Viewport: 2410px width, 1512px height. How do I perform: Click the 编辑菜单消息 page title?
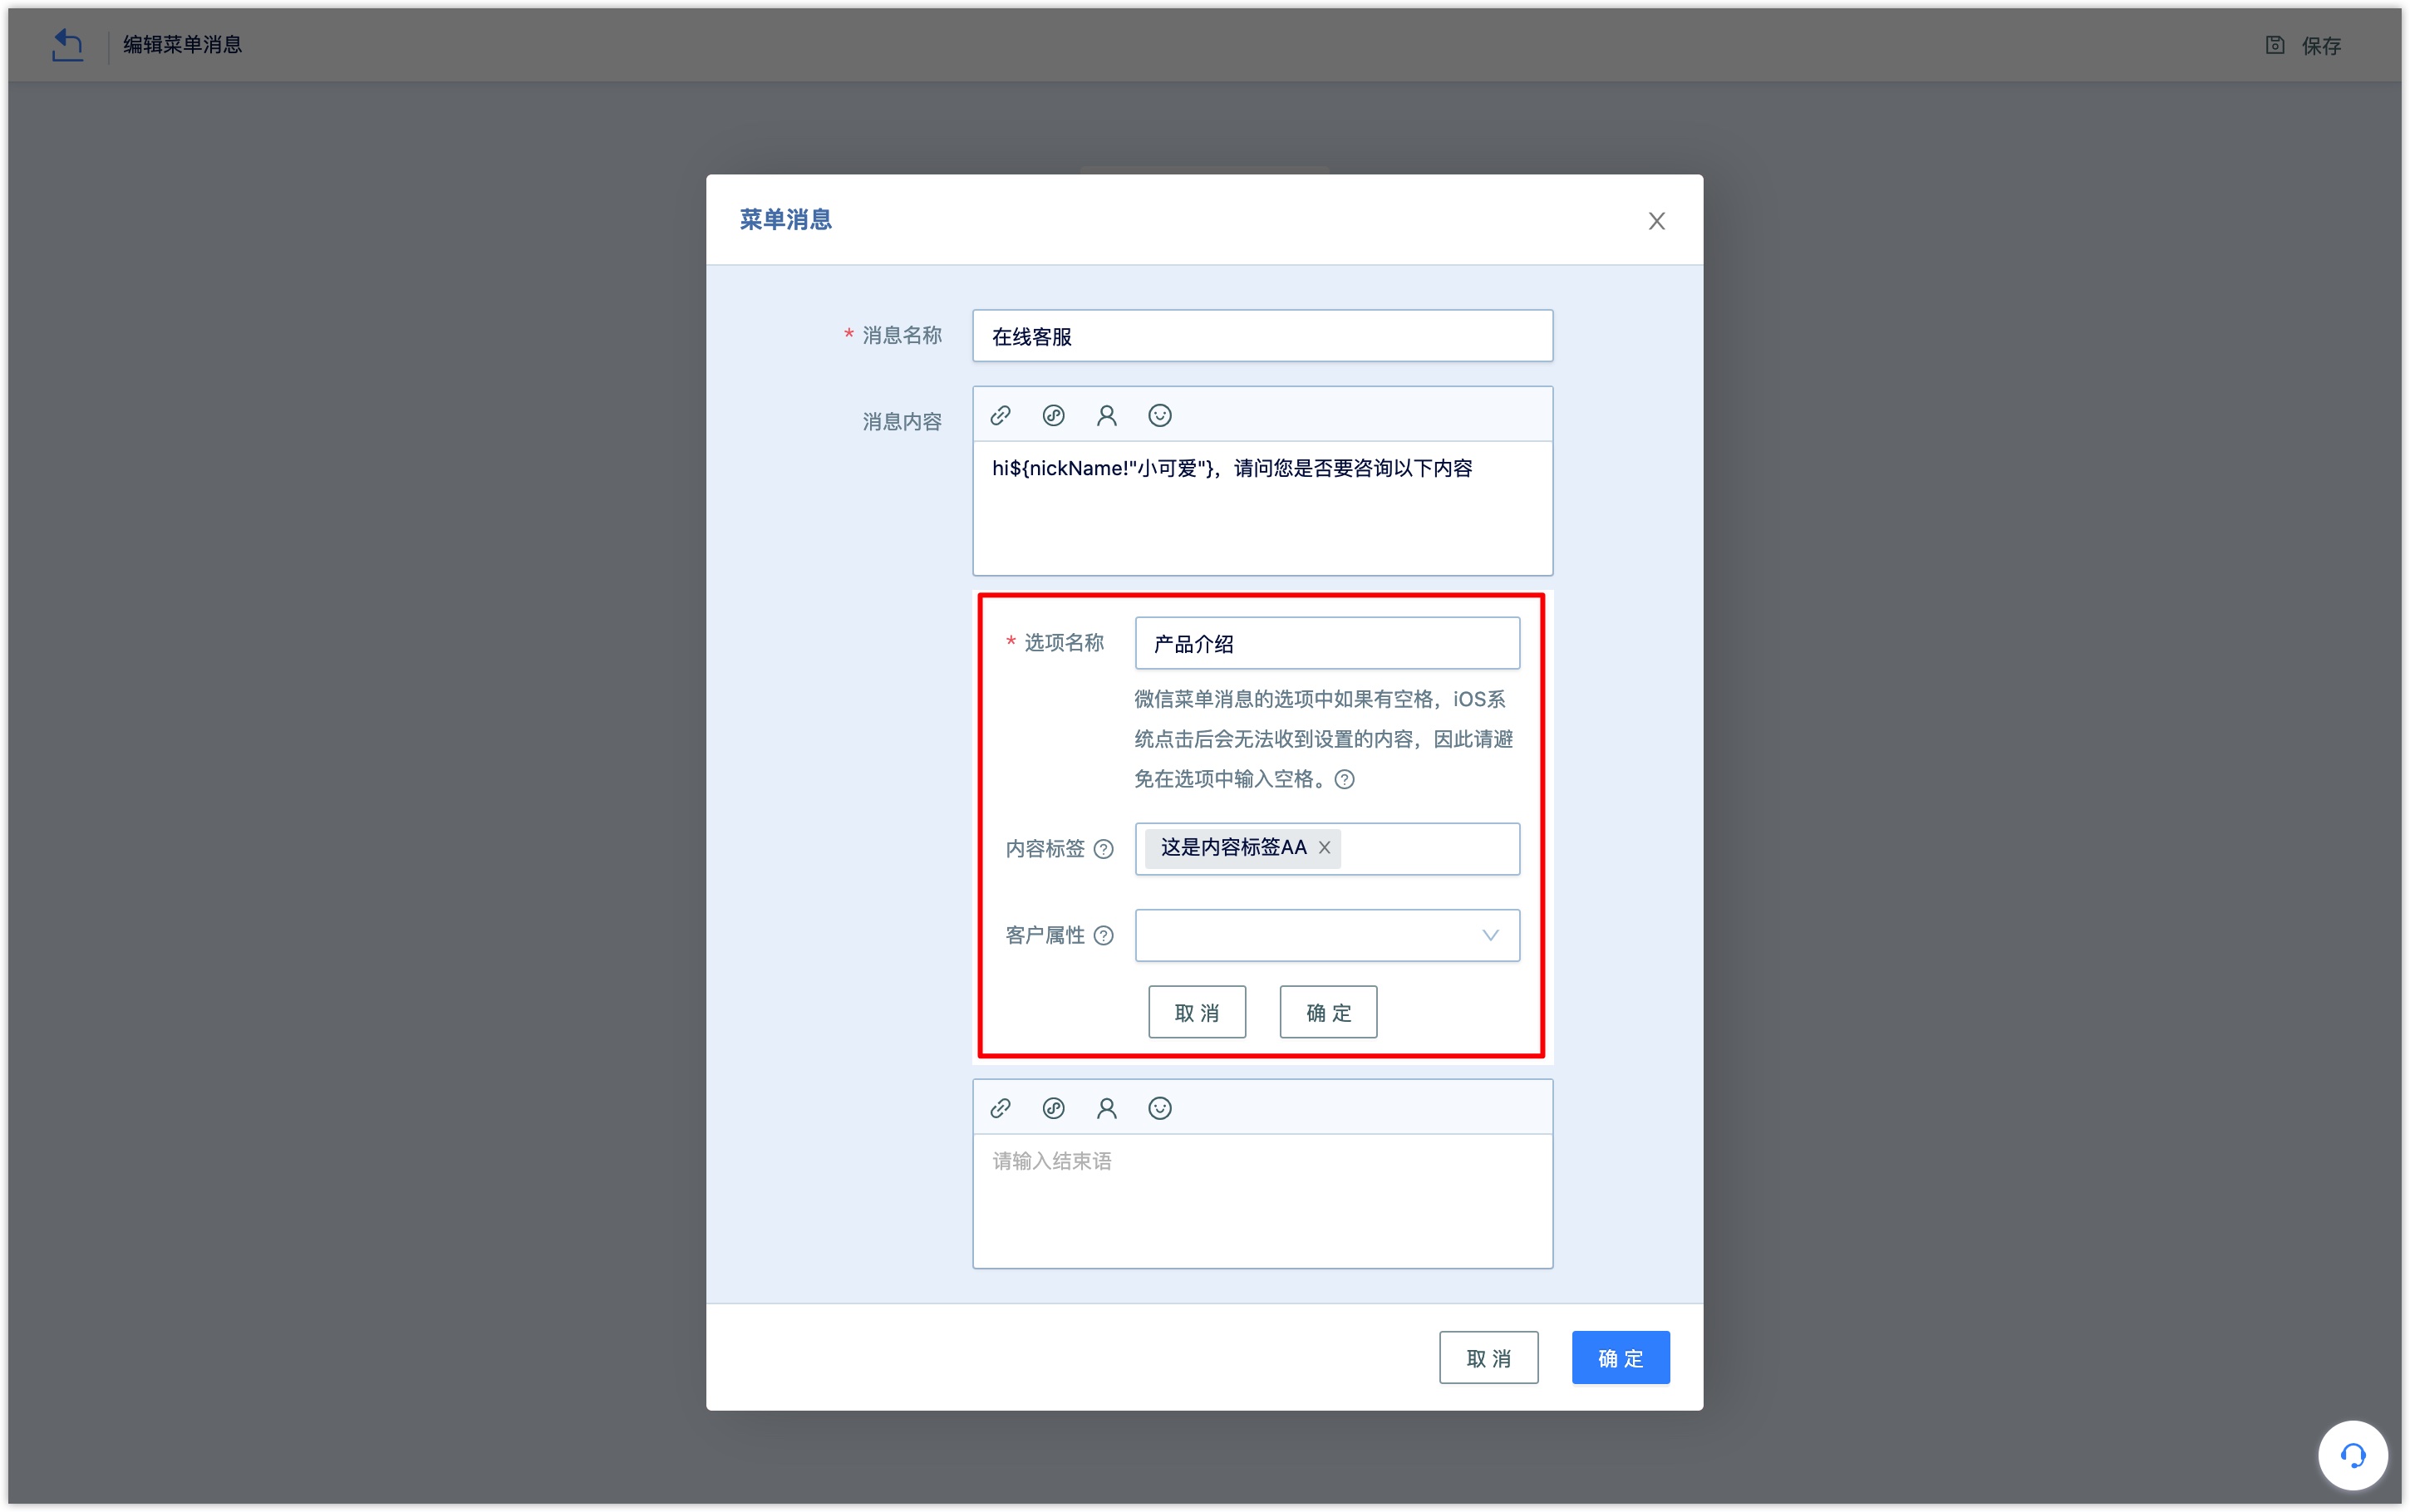(182, 45)
